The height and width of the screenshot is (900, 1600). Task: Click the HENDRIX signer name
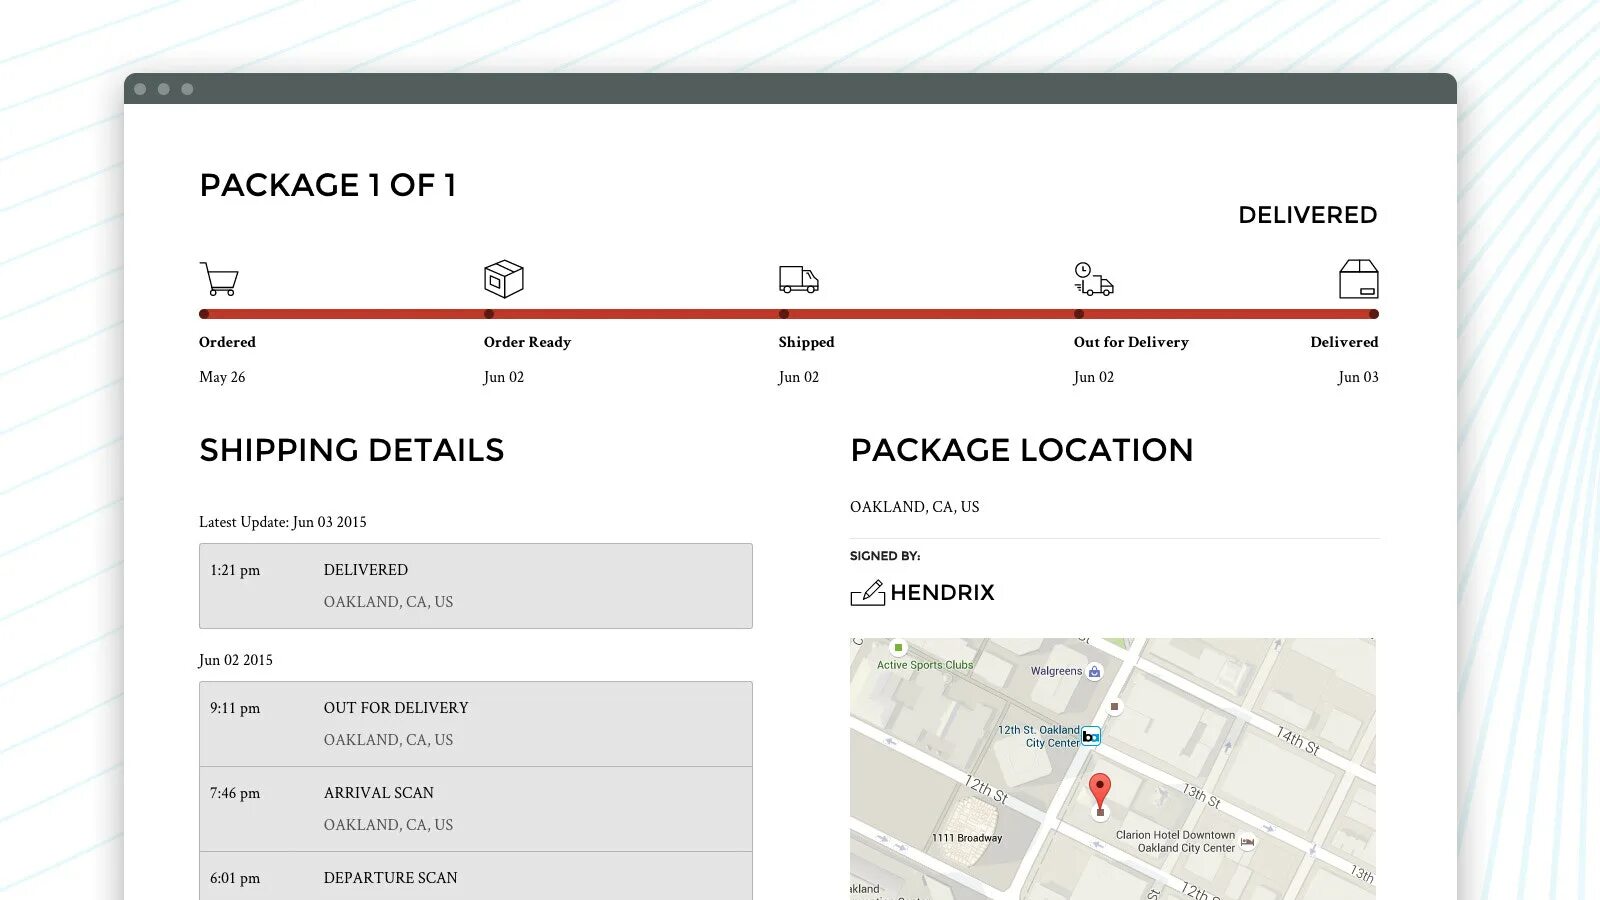[x=943, y=593]
